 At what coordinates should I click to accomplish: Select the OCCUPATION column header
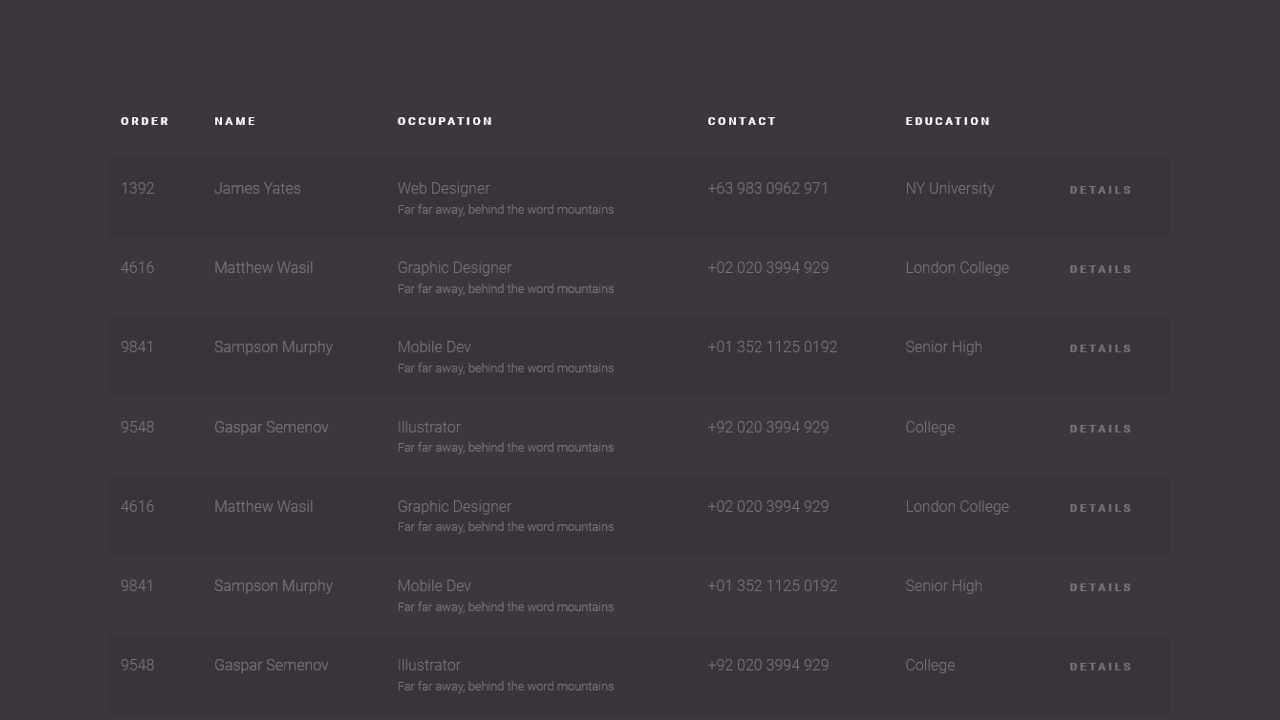445,121
